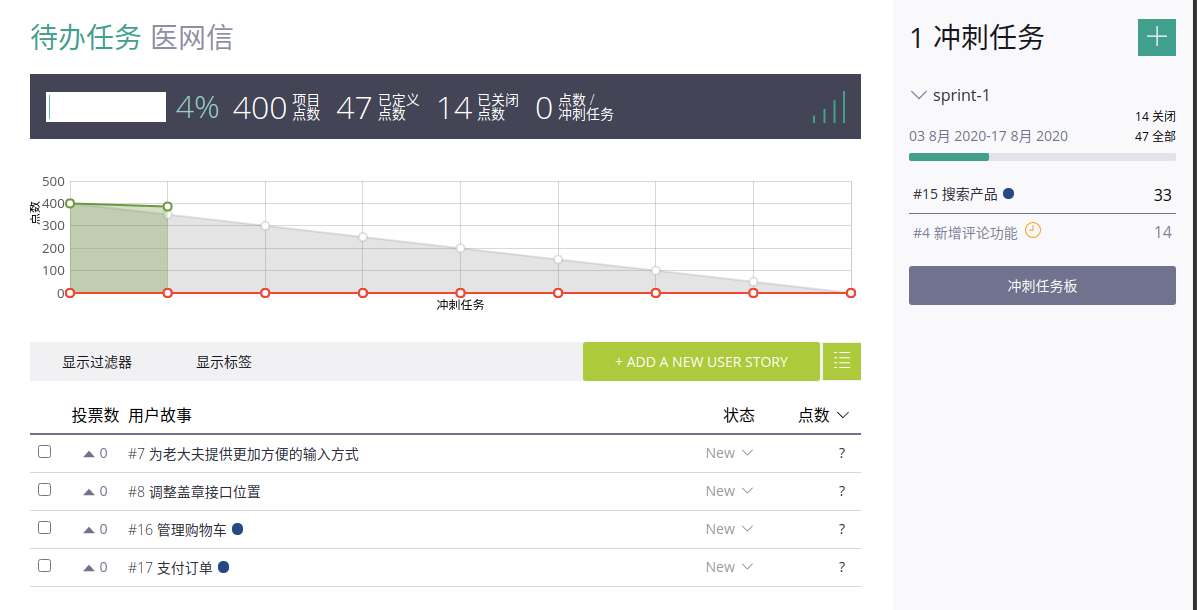The height and width of the screenshot is (610, 1197).
Task: Upvote user story #17 arrow
Action: [x=89, y=568]
